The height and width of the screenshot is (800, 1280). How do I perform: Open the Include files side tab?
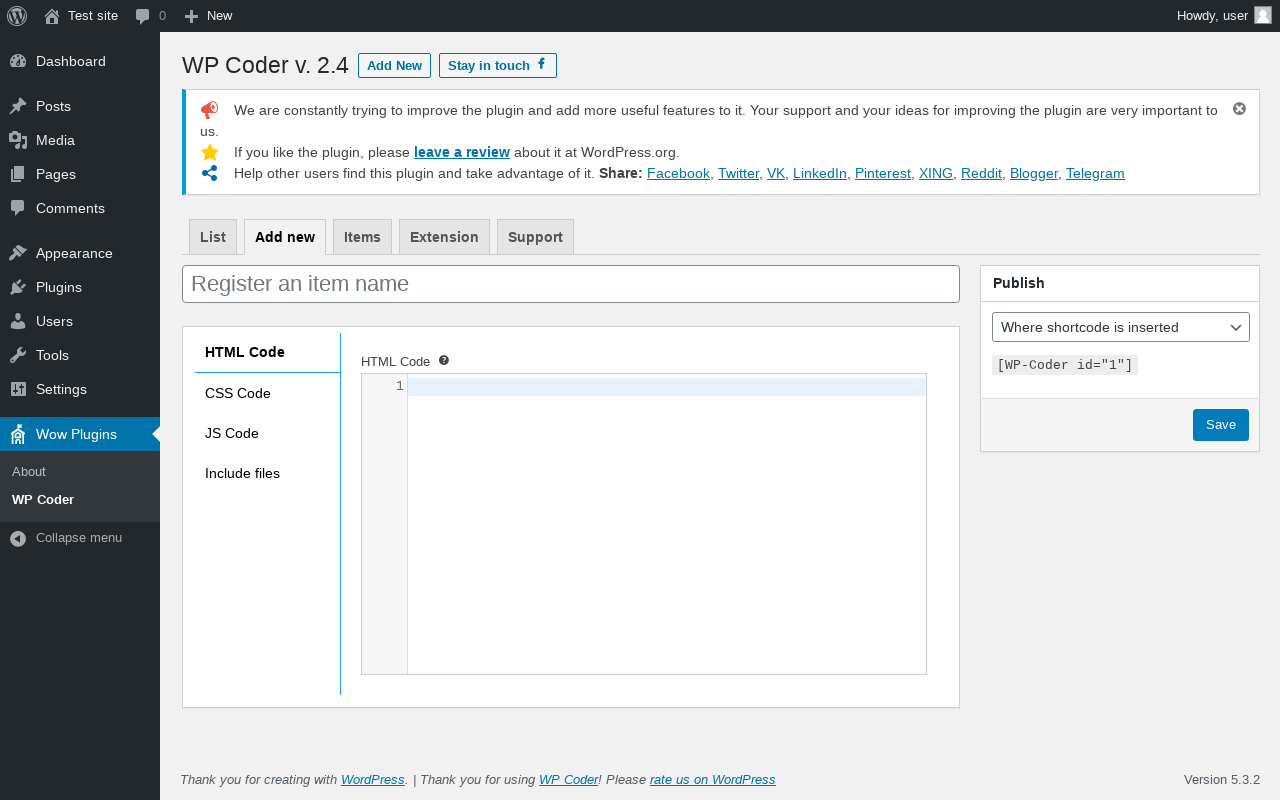267,473
